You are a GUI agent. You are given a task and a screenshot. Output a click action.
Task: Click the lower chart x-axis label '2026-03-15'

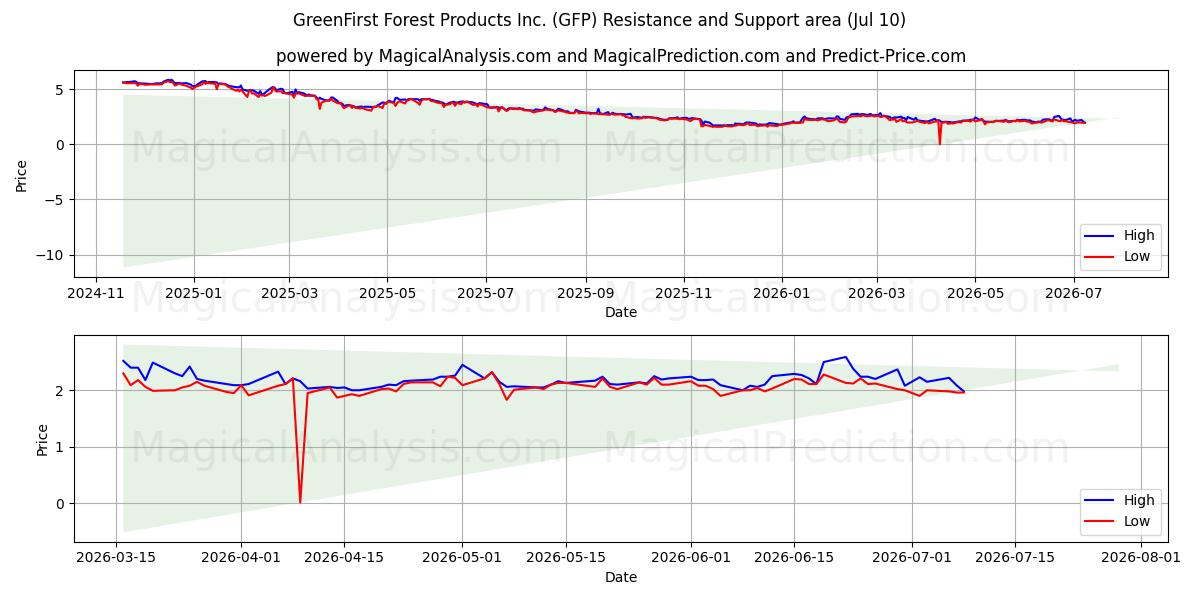[x=116, y=559]
